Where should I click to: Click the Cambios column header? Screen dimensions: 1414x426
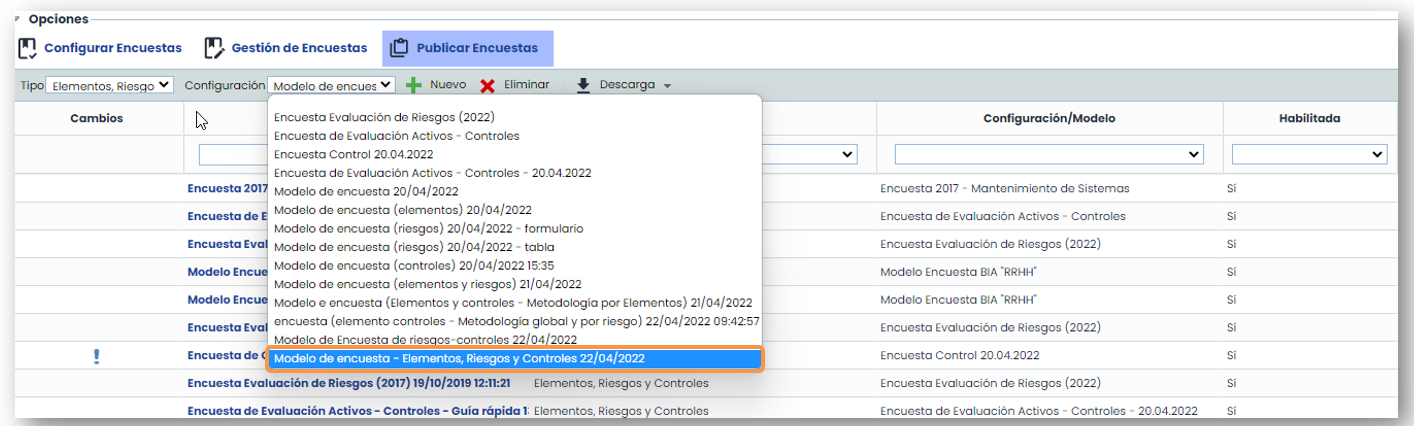click(97, 118)
